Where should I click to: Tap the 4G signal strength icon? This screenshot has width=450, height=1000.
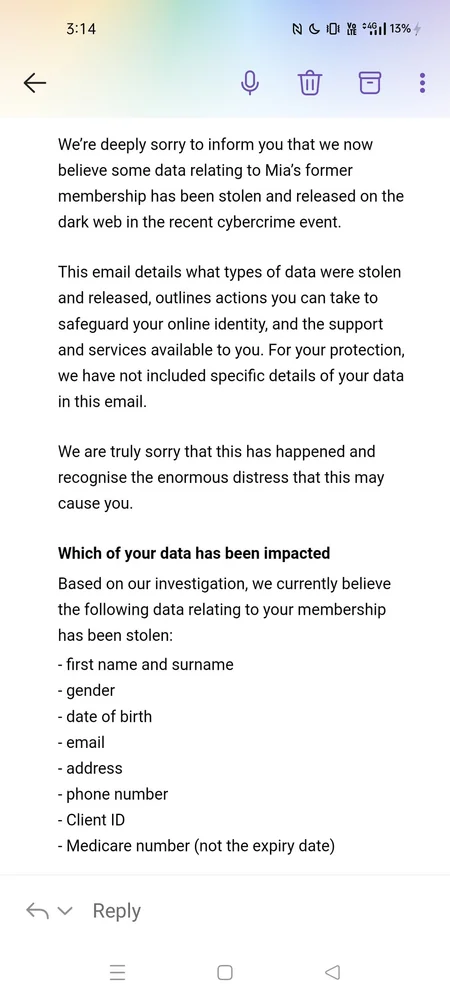(373, 29)
